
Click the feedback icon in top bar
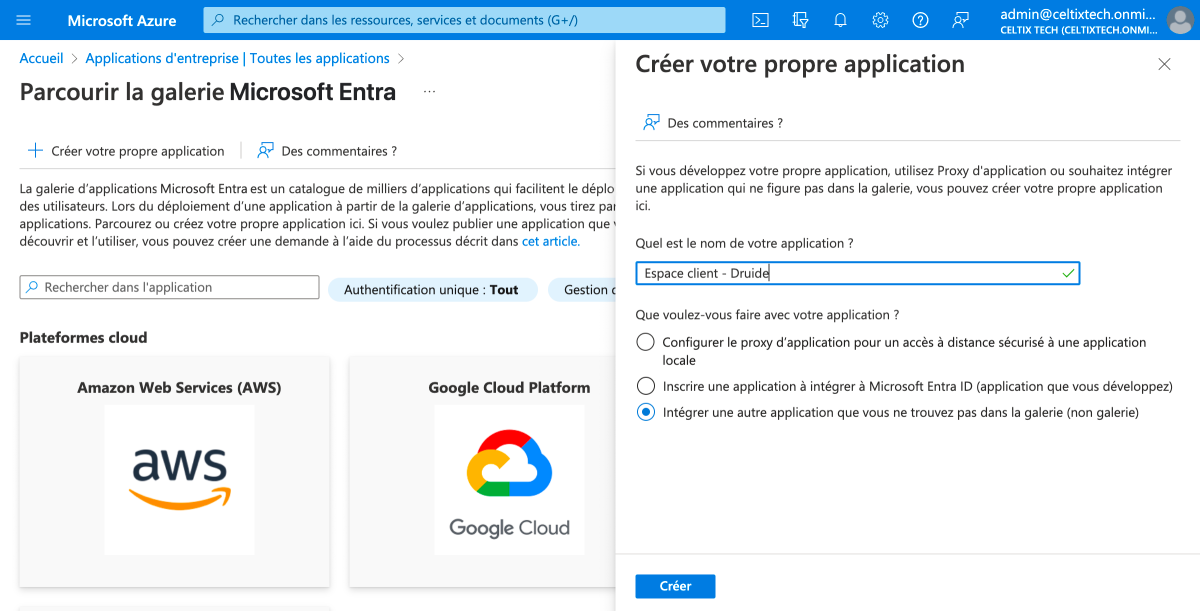coord(960,20)
